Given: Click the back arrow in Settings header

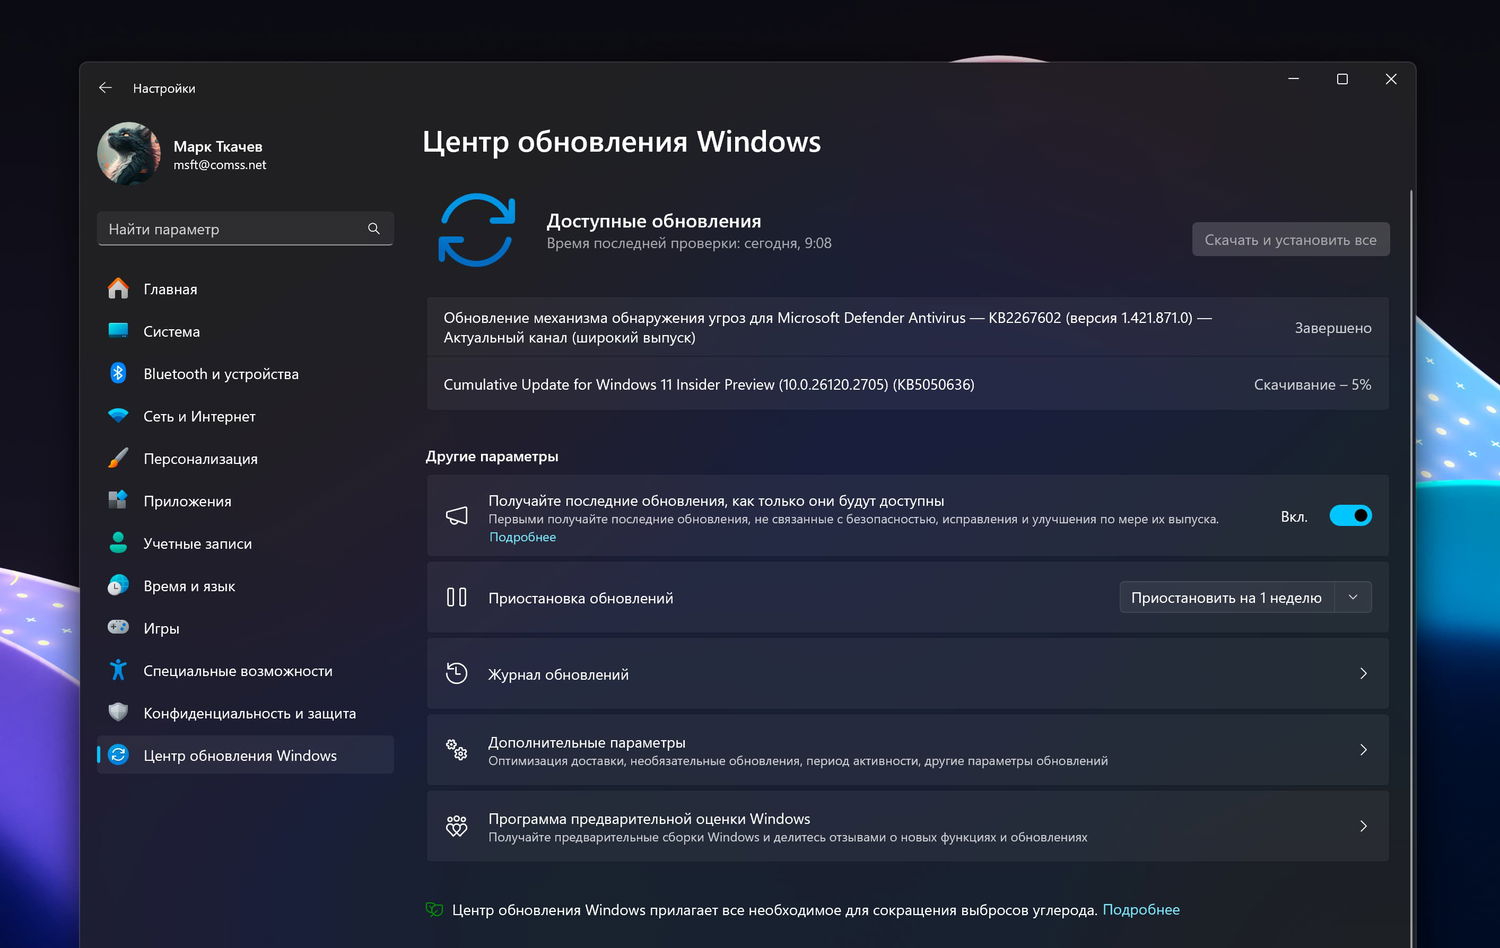Looking at the screenshot, I should click(x=105, y=88).
